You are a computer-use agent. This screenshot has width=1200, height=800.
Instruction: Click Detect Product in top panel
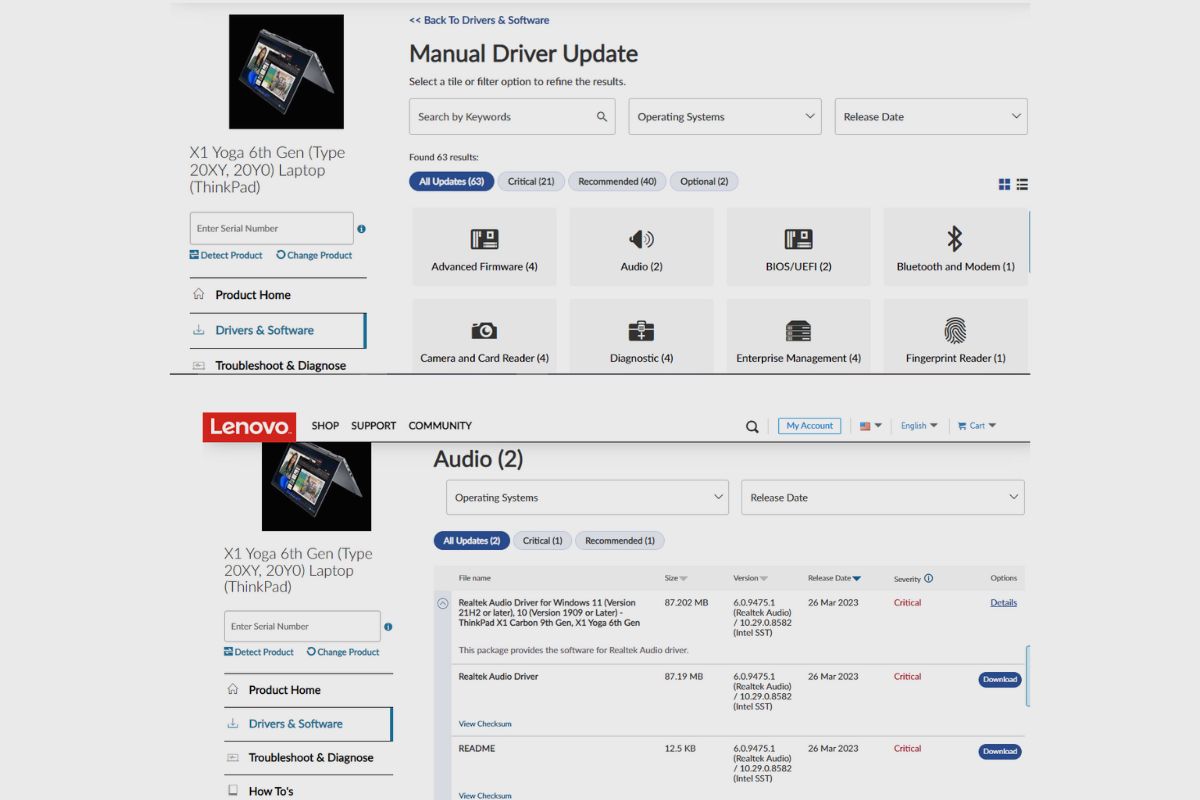pyautogui.click(x=226, y=255)
